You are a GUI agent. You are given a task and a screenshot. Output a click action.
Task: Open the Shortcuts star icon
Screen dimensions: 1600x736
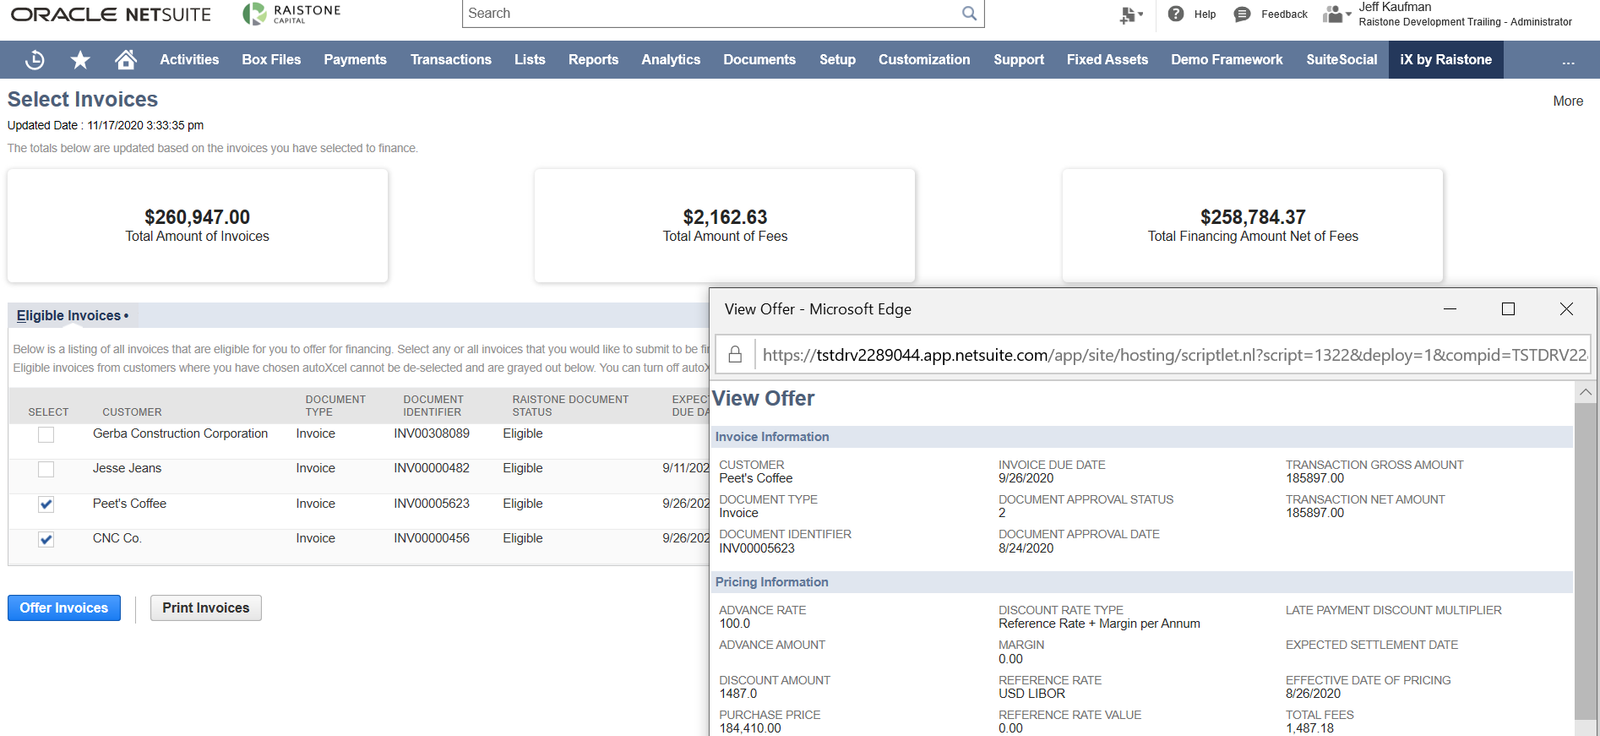(x=80, y=60)
